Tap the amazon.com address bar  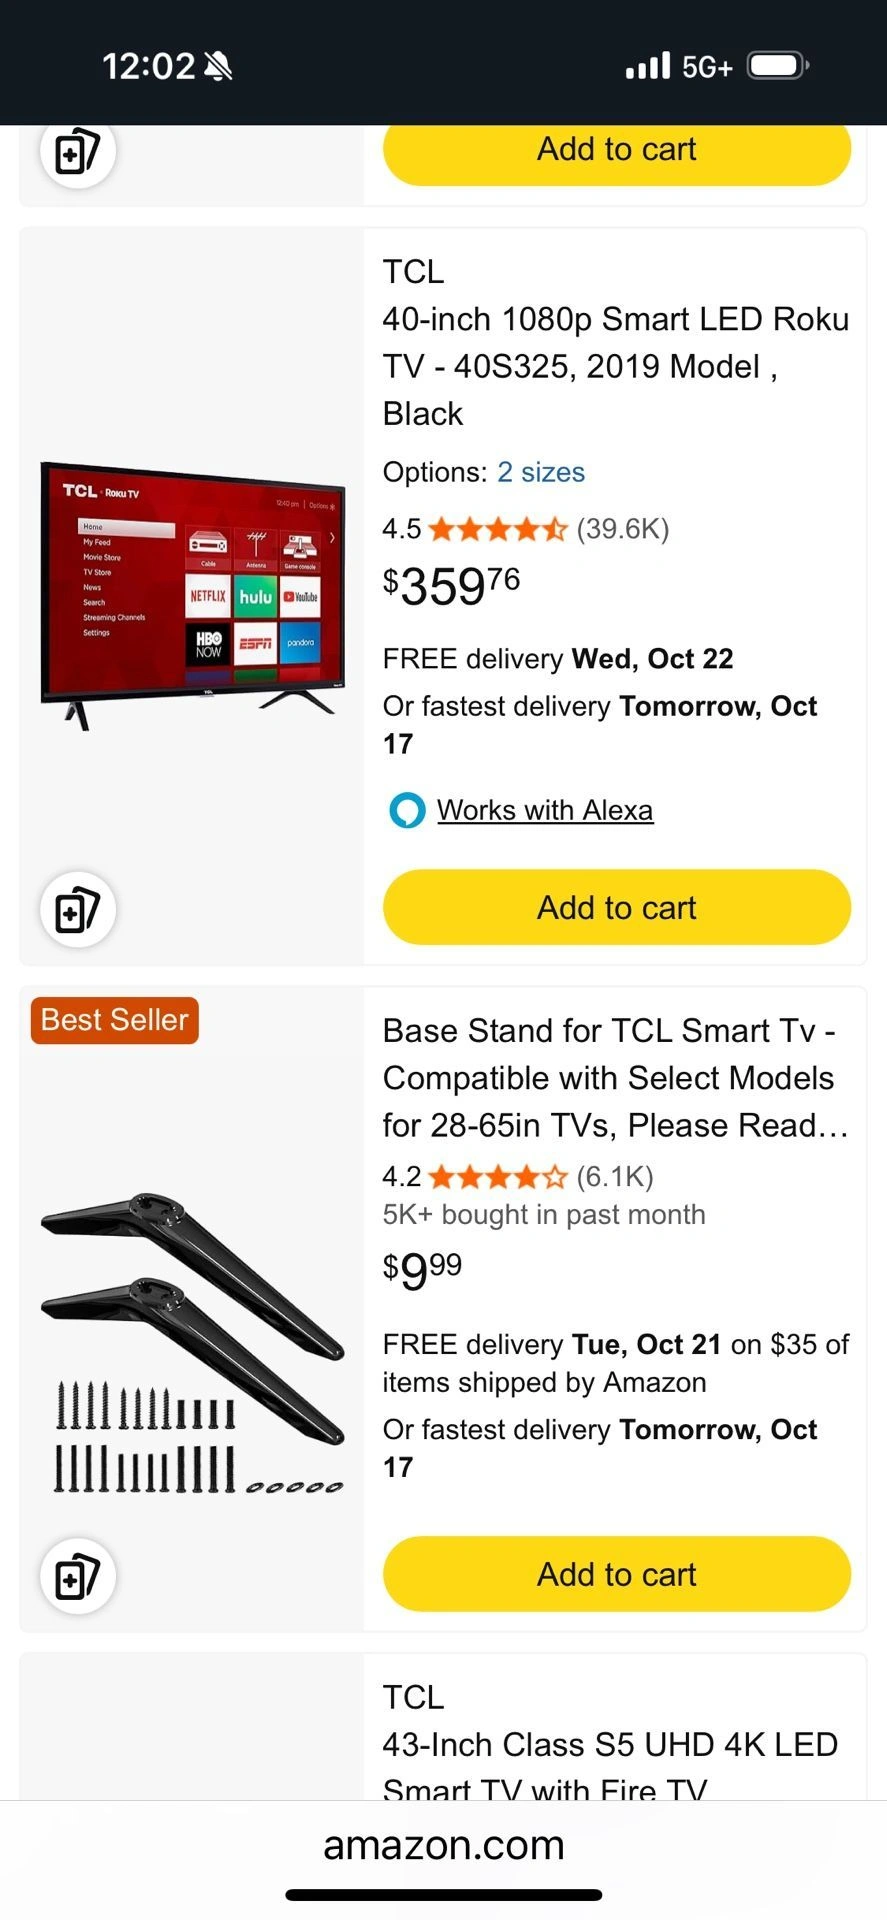443,1845
